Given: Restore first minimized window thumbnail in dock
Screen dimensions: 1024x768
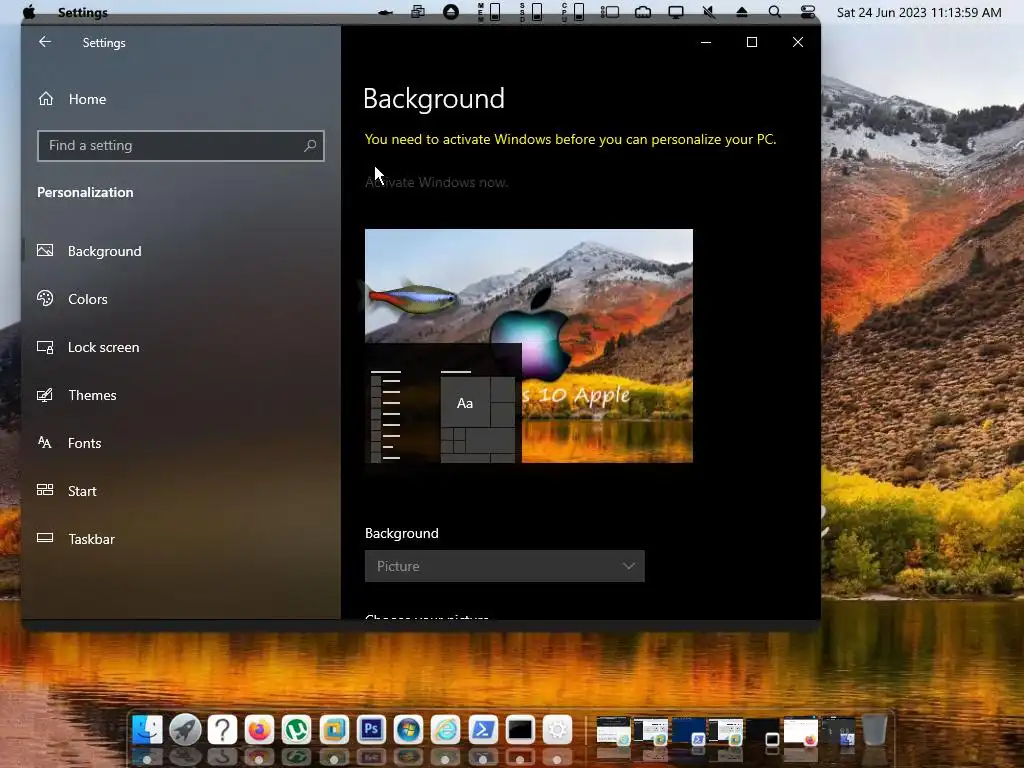Looking at the screenshot, I should 613,731.
